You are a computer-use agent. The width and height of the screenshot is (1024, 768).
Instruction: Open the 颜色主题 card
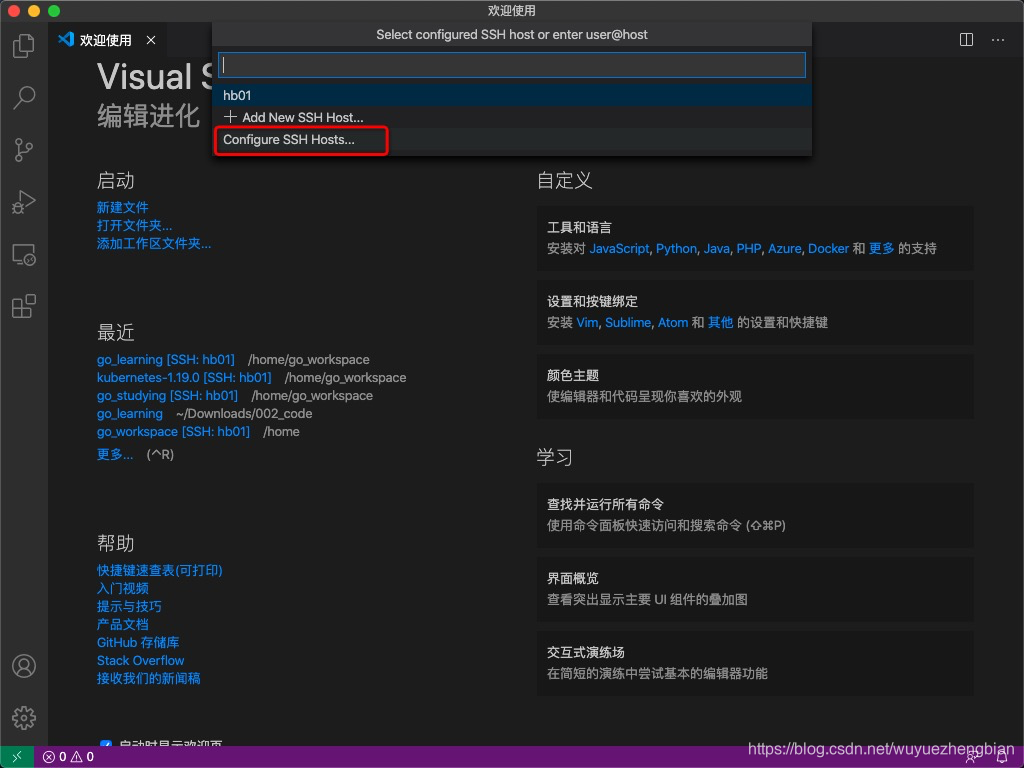(755, 386)
